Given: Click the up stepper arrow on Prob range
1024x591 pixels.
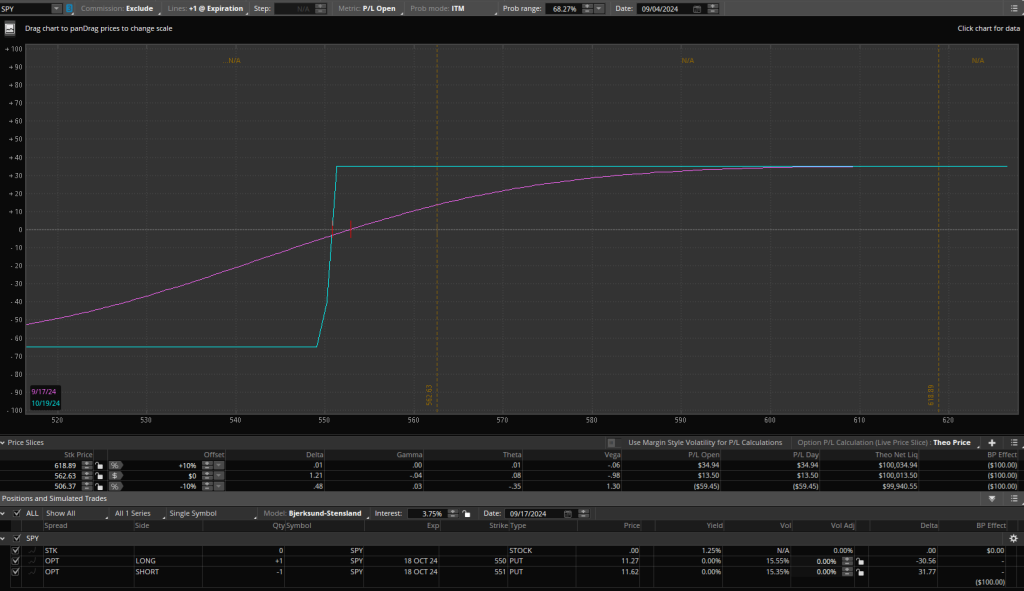Looking at the screenshot, I should point(588,5).
